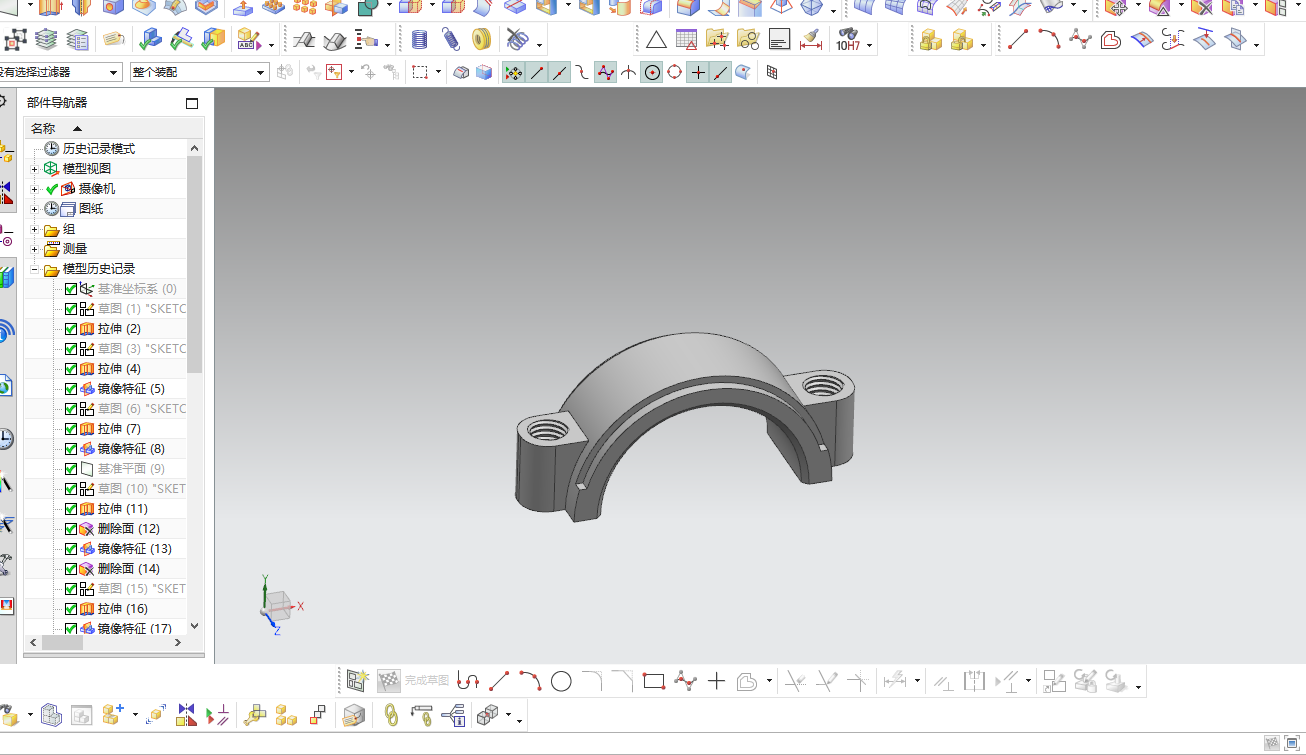The image size is (1306, 755).
Task: Click the line tool in upper curve toolbar
Action: click(1018, 41)
